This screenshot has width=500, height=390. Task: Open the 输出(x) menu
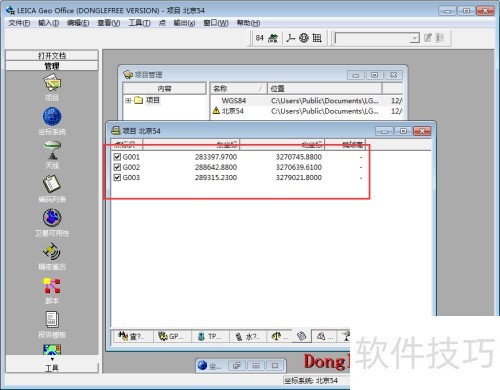point(184,23)
